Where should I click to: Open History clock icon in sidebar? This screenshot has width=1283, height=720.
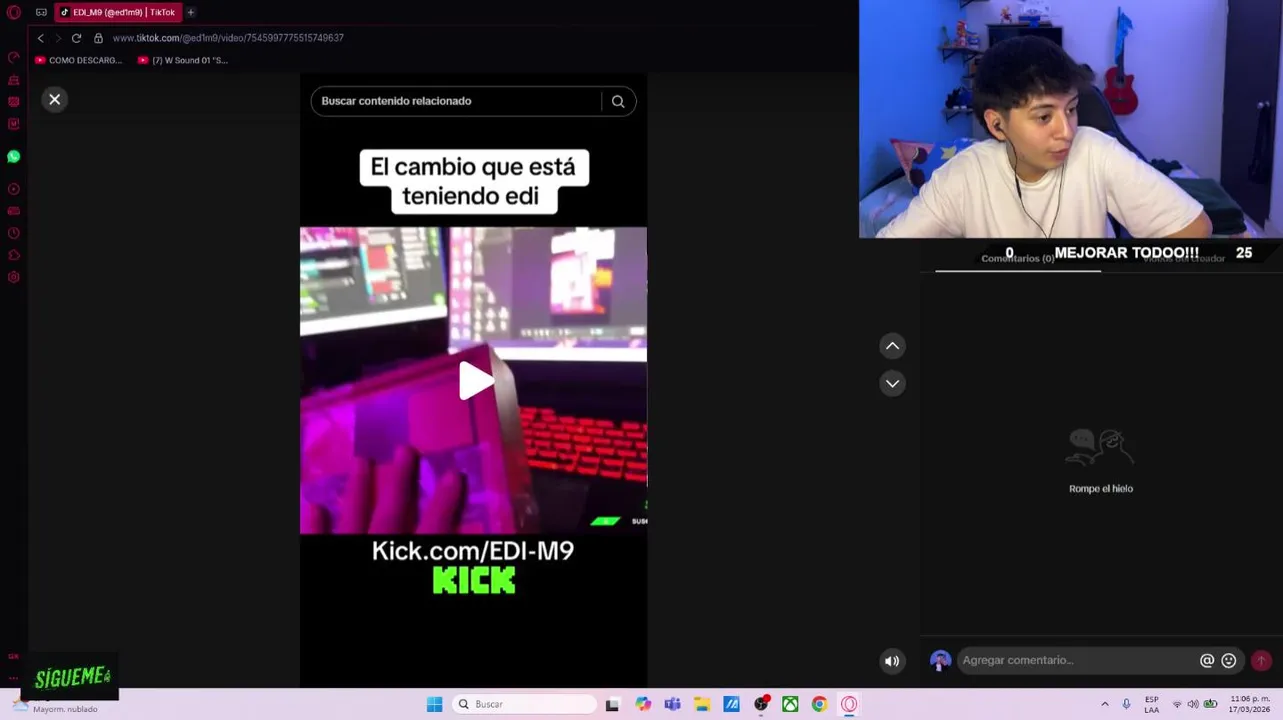[14, 233]
